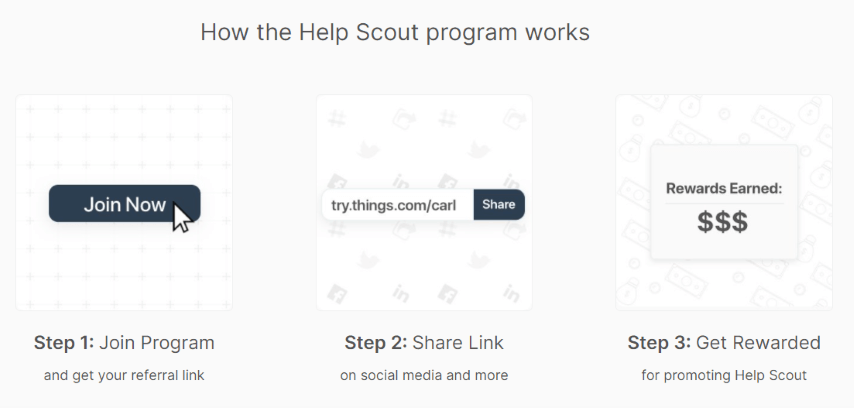
Task: Select the try.things.com/carl link field
Action: pos(398,205)
